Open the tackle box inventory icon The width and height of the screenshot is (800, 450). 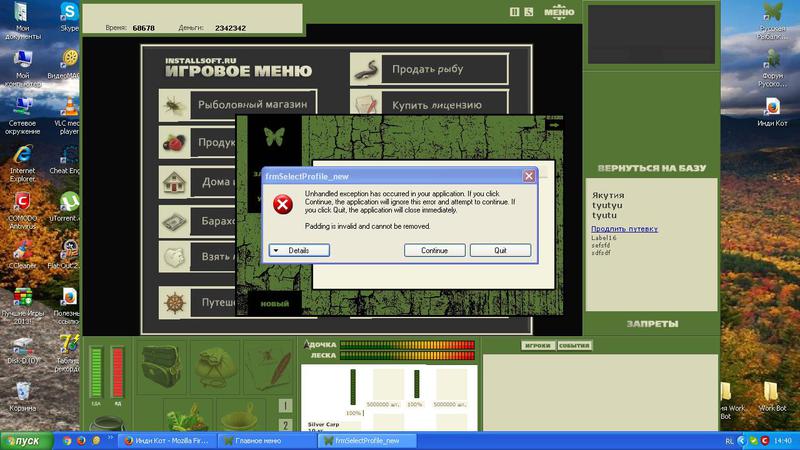tap(161, 366)
